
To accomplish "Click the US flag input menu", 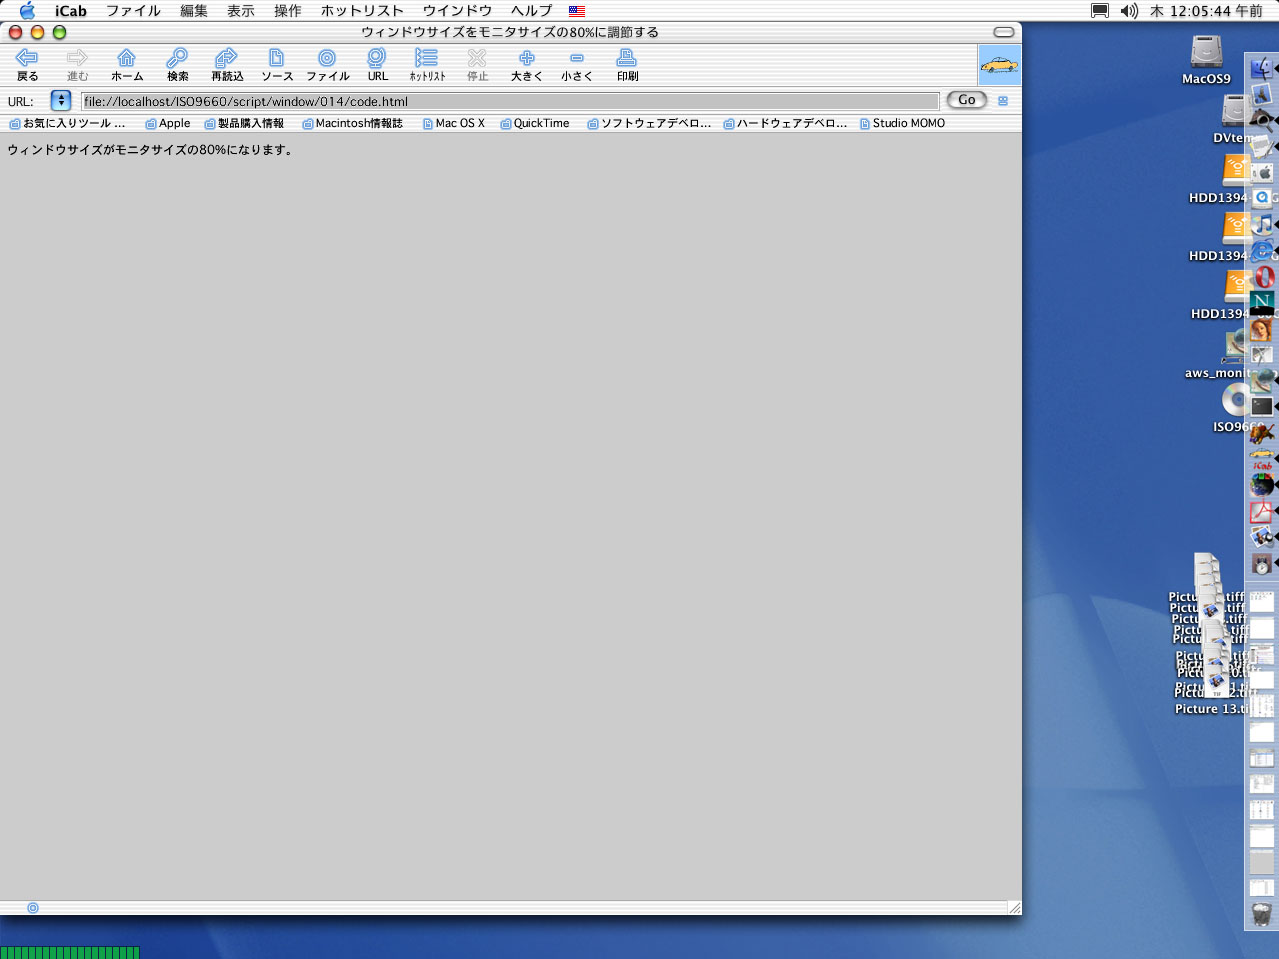I will pos(577,11).
